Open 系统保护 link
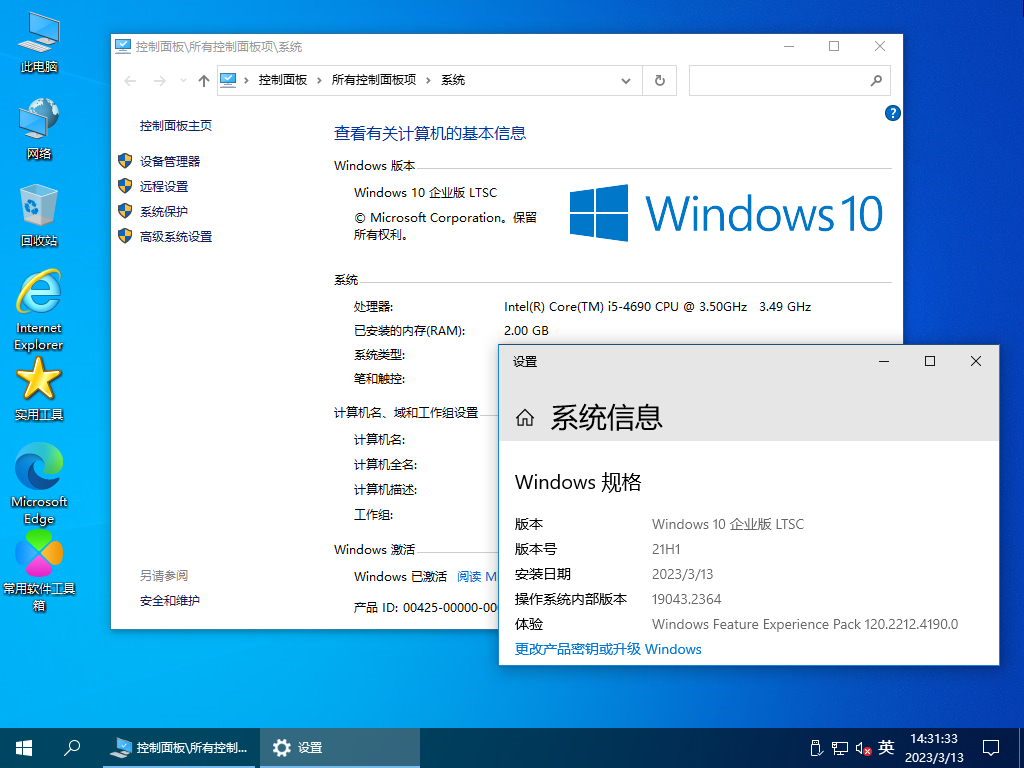This screenshot has width=1024, height=768. coord(163,211)
